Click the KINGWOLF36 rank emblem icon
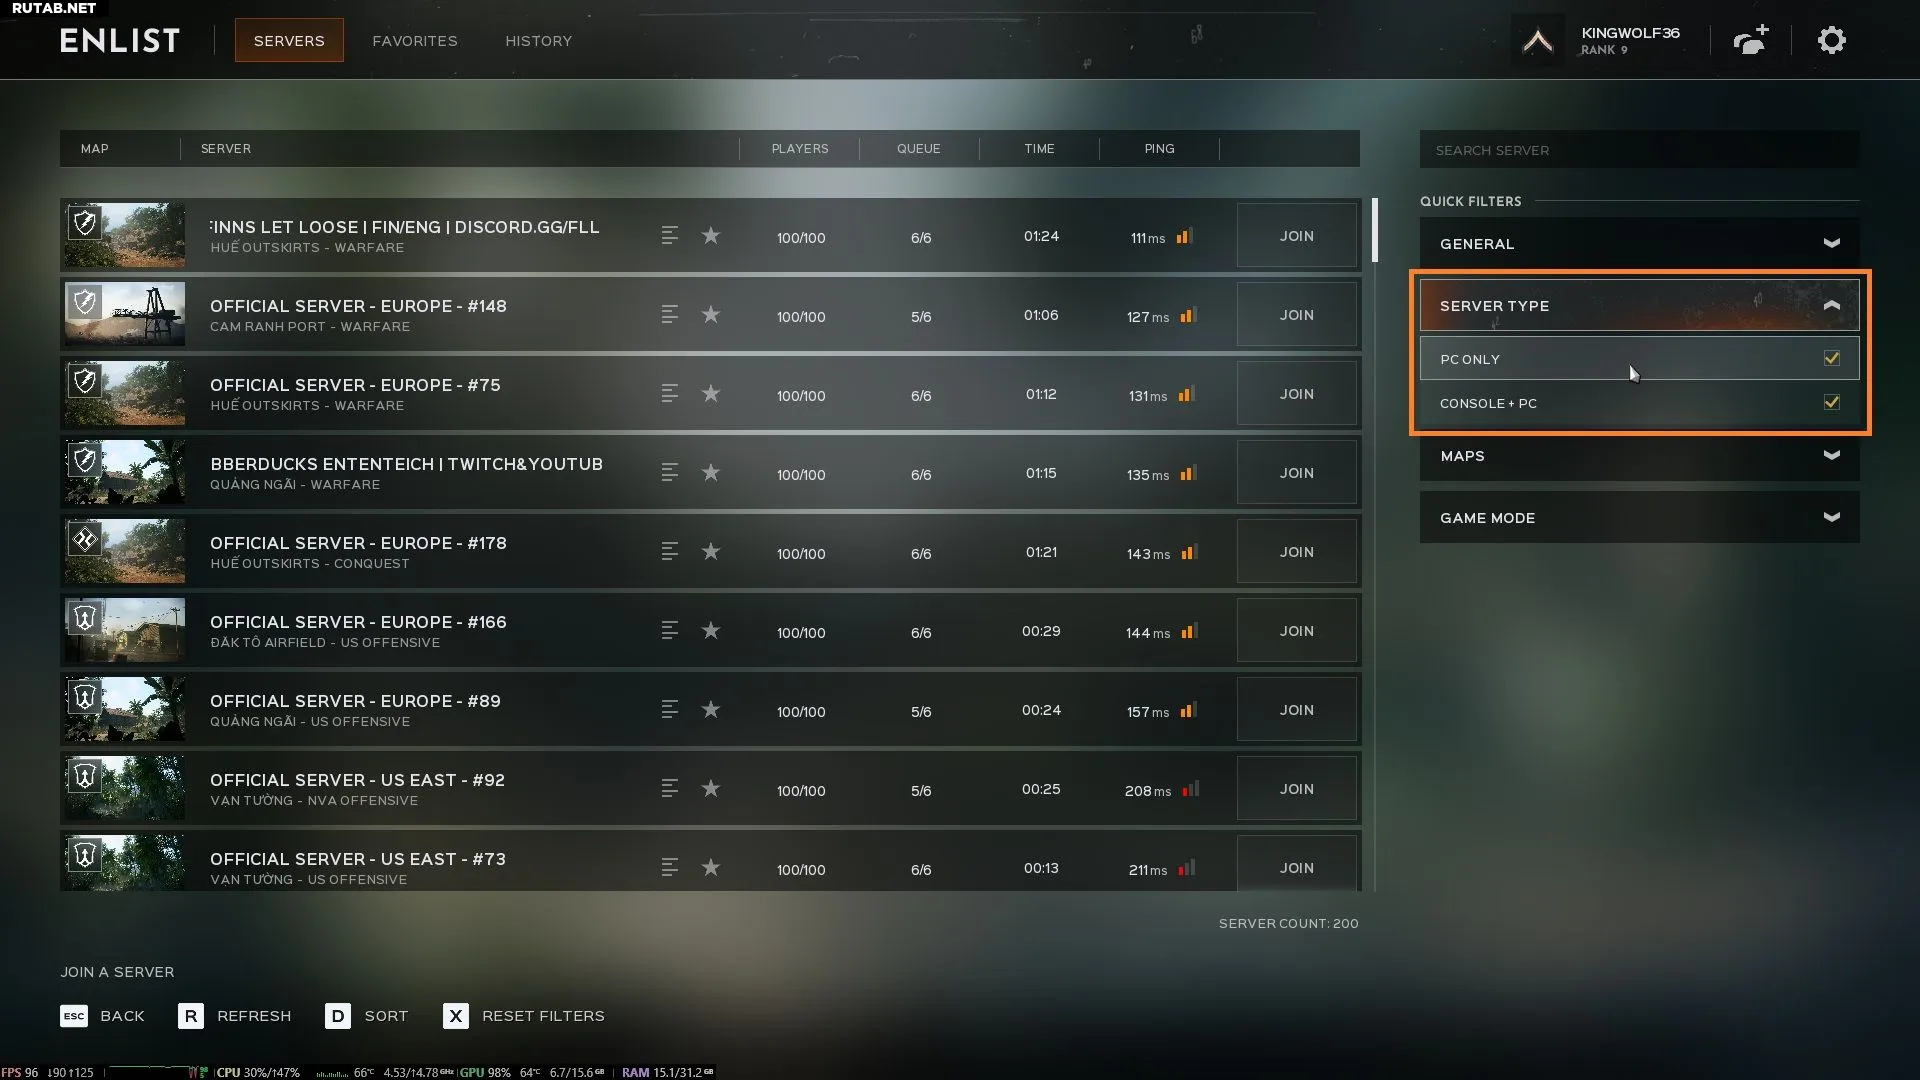1920x1080 pixels. click(x=1537, y=41)
